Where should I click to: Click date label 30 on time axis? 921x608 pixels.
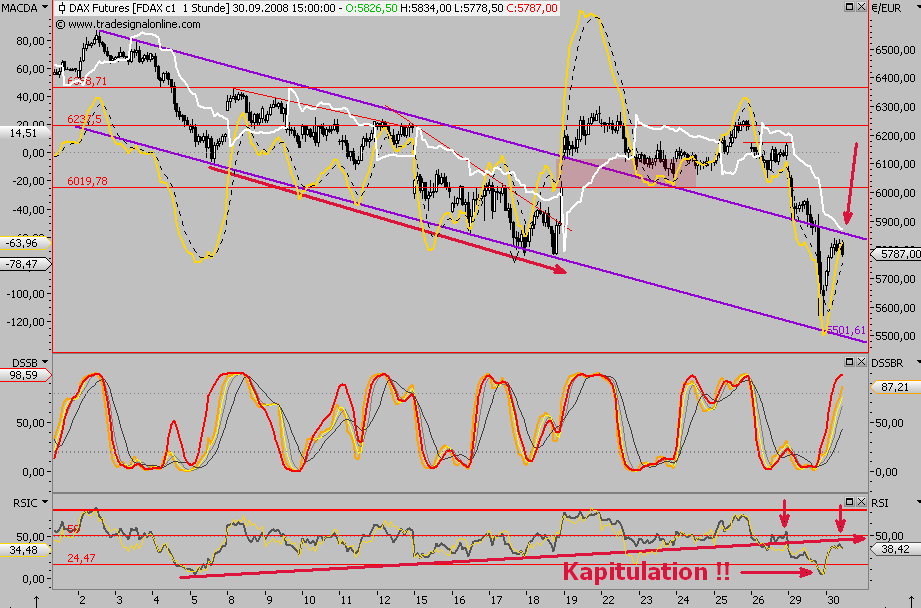coord(832,600)
